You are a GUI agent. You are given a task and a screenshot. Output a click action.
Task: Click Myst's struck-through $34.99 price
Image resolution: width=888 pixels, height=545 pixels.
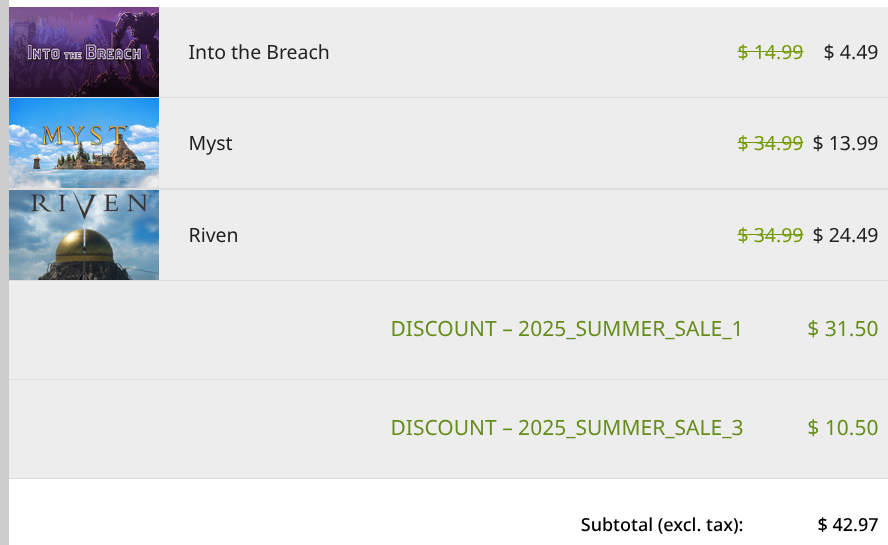pos(770,143)
